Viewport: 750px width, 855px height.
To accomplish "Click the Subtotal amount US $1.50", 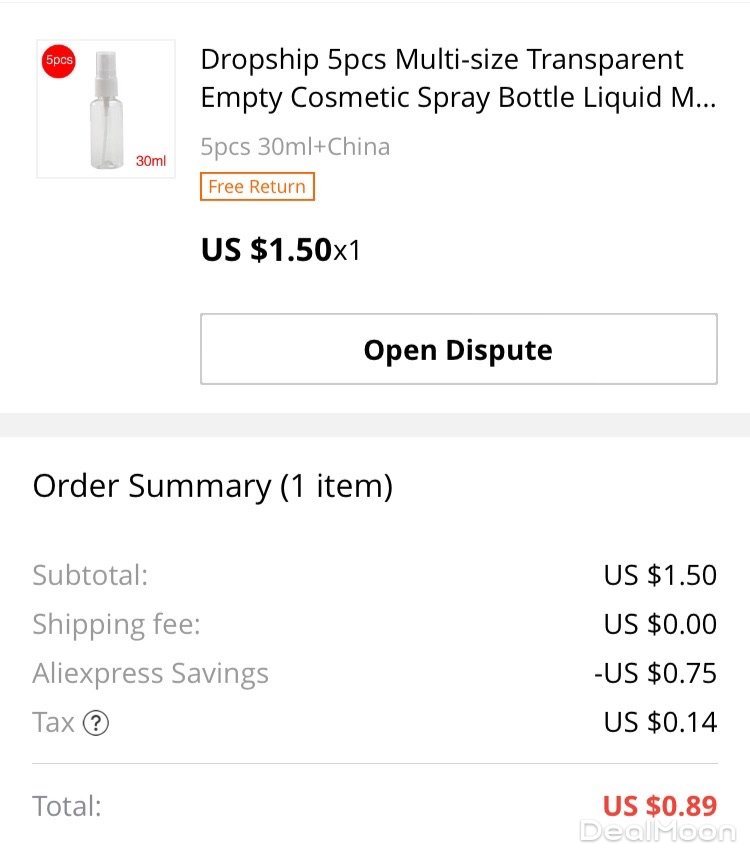I will (x=660, y=575).
